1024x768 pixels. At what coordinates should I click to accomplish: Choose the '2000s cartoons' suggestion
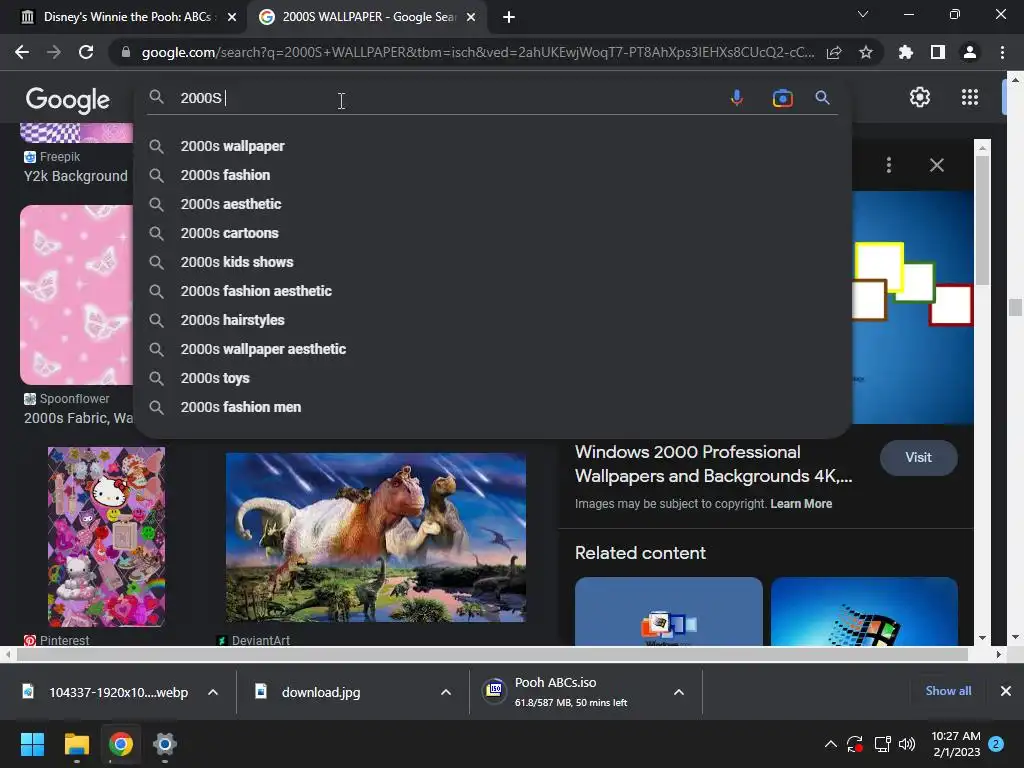pos(492,233)
